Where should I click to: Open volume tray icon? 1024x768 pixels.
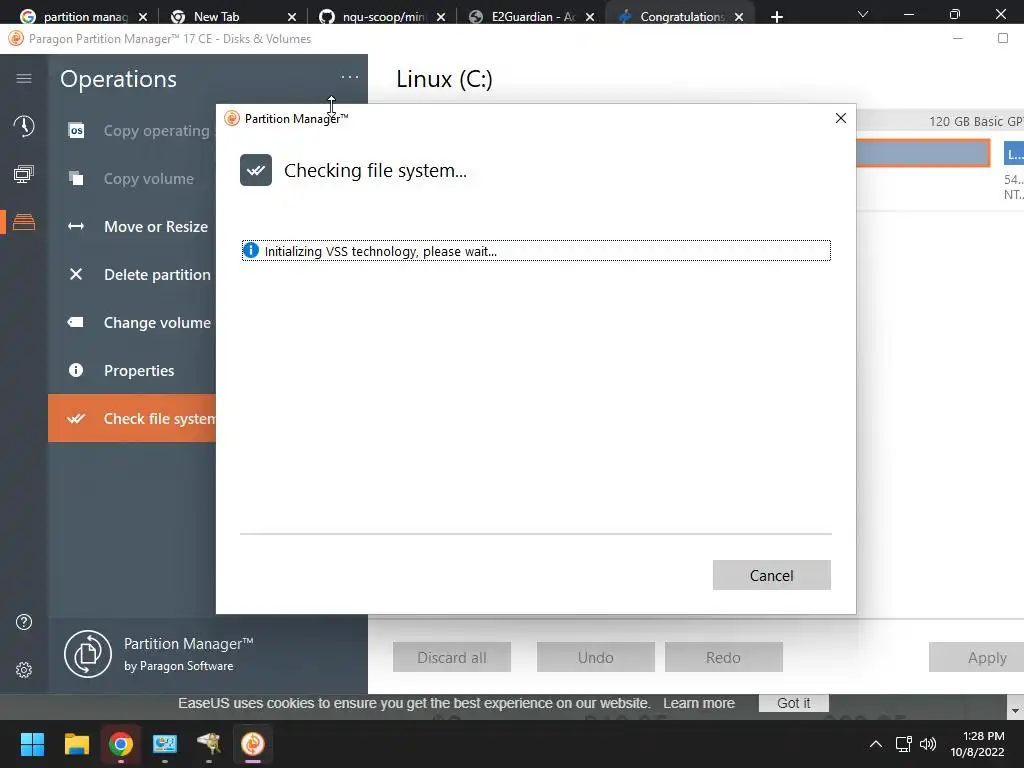927,744
